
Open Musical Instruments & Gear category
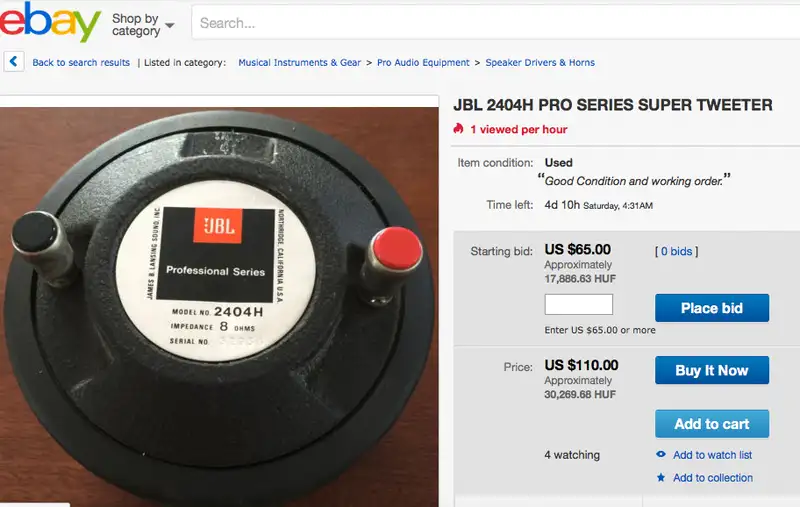(x=299, y=62)
